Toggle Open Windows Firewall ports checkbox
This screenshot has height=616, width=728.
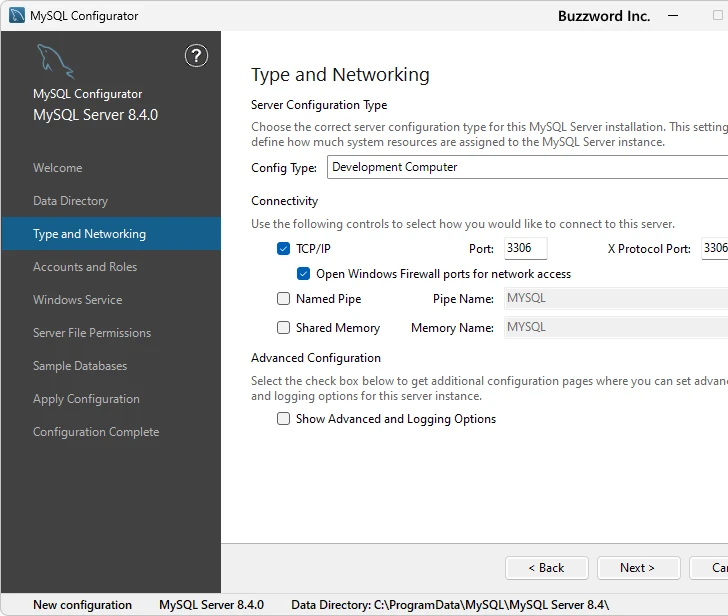[303, 274]
